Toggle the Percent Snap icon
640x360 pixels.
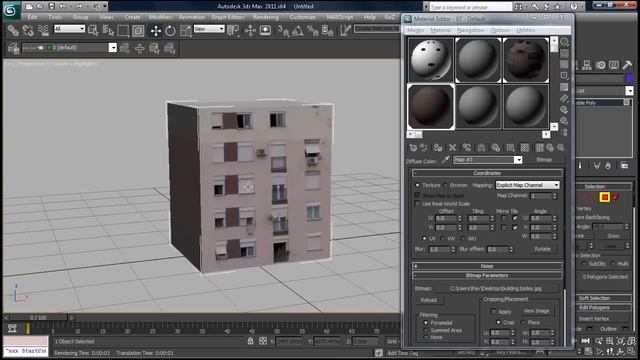point(313,31)
